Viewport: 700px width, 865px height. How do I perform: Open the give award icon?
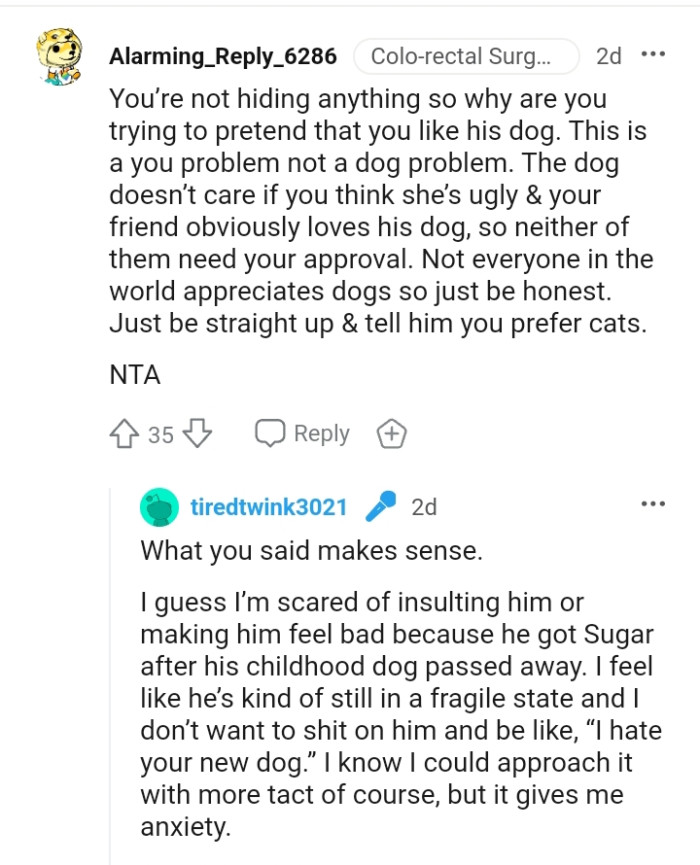pos(392,433)
